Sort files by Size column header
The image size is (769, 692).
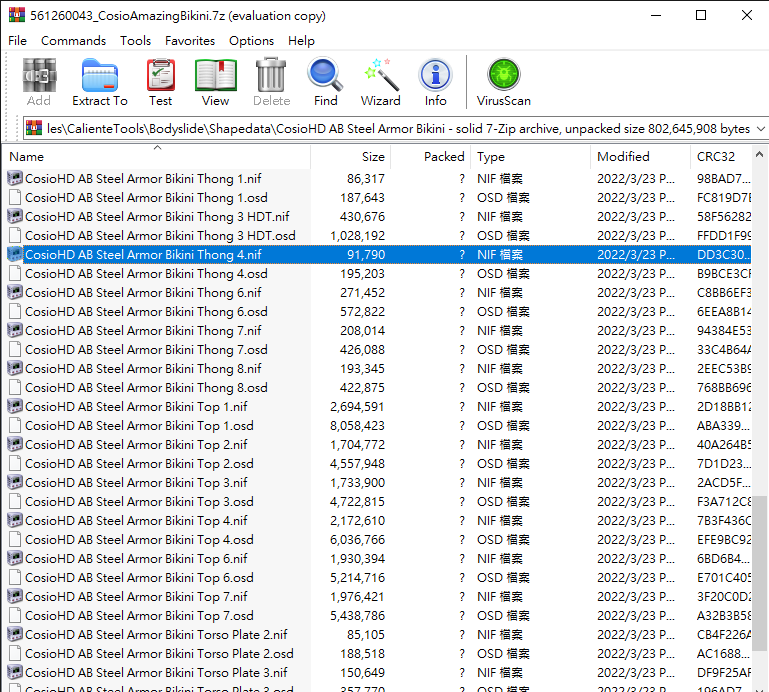351,156
